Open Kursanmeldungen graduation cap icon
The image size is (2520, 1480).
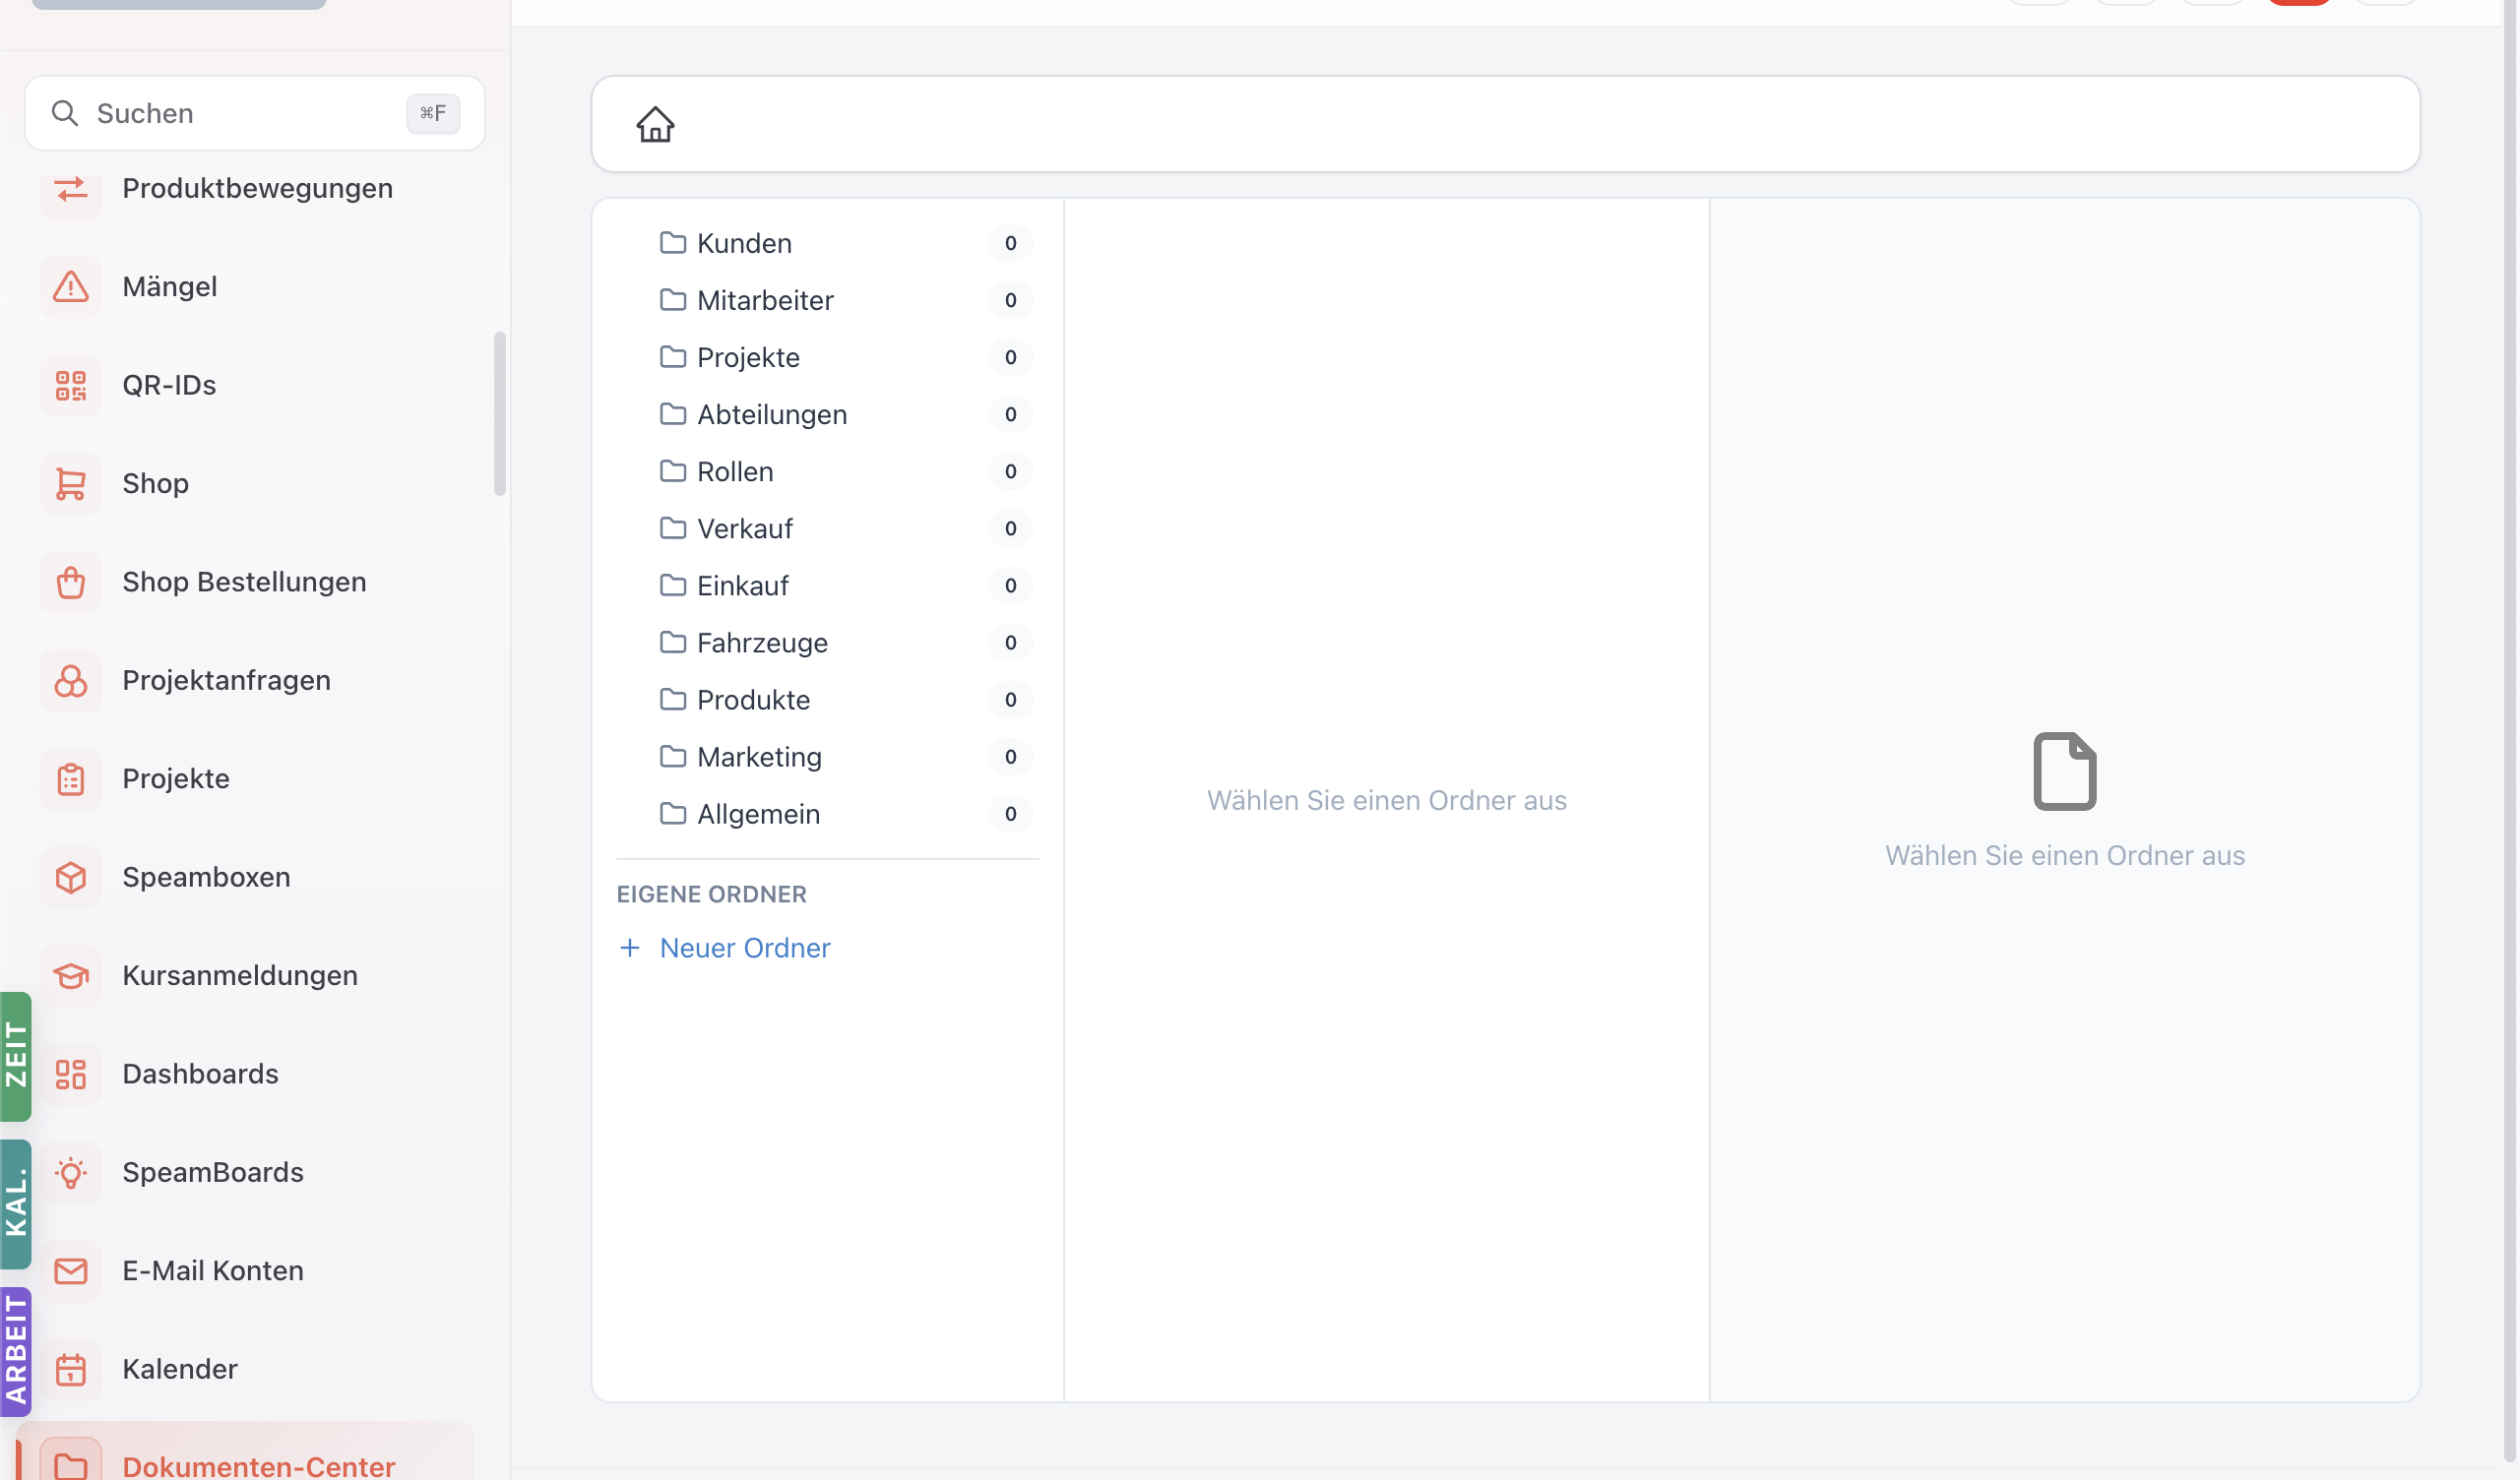71,976
